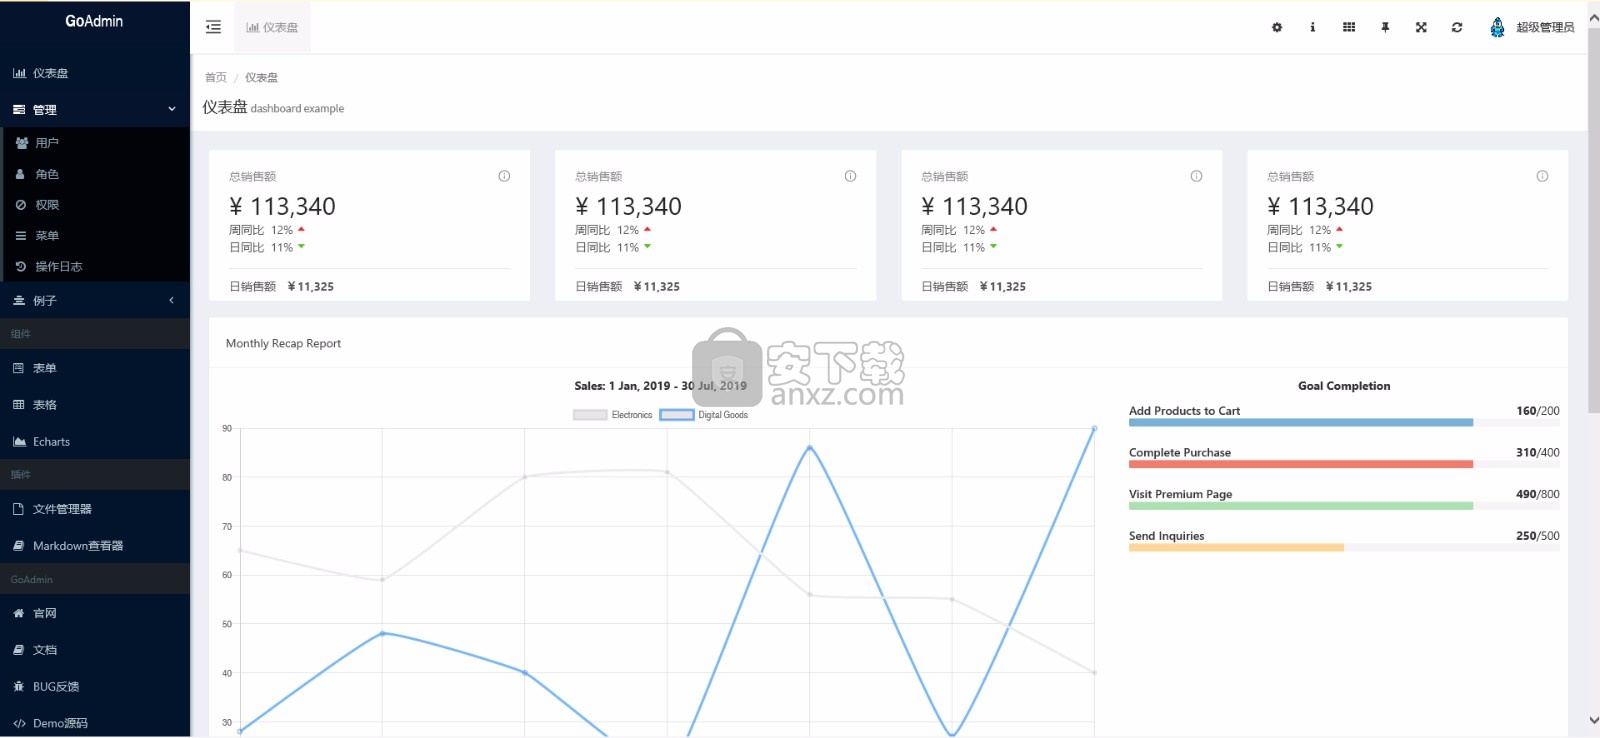The height and width of the screenshot is (738, 1600).
Task: Open Markdown查看器 in the sidebar
Action: [x=95, y=546]
